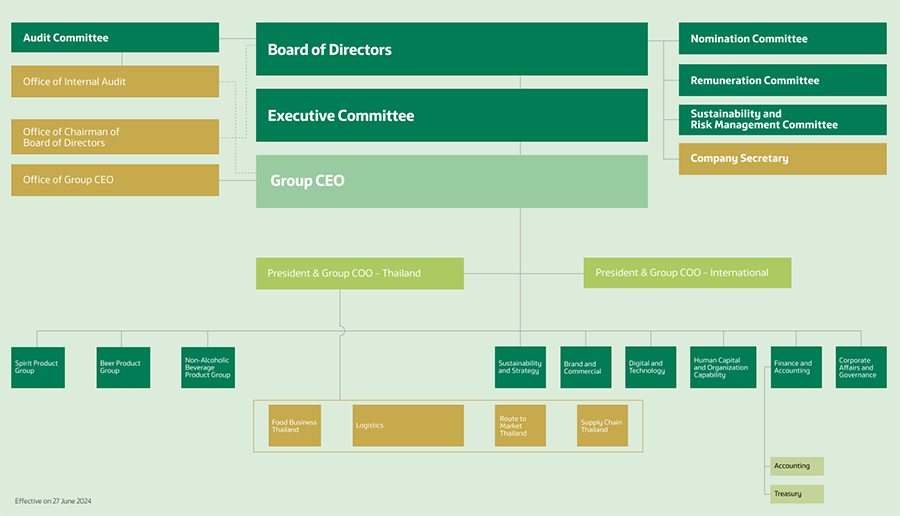Click President & Group COO – International

coord(687,273)
